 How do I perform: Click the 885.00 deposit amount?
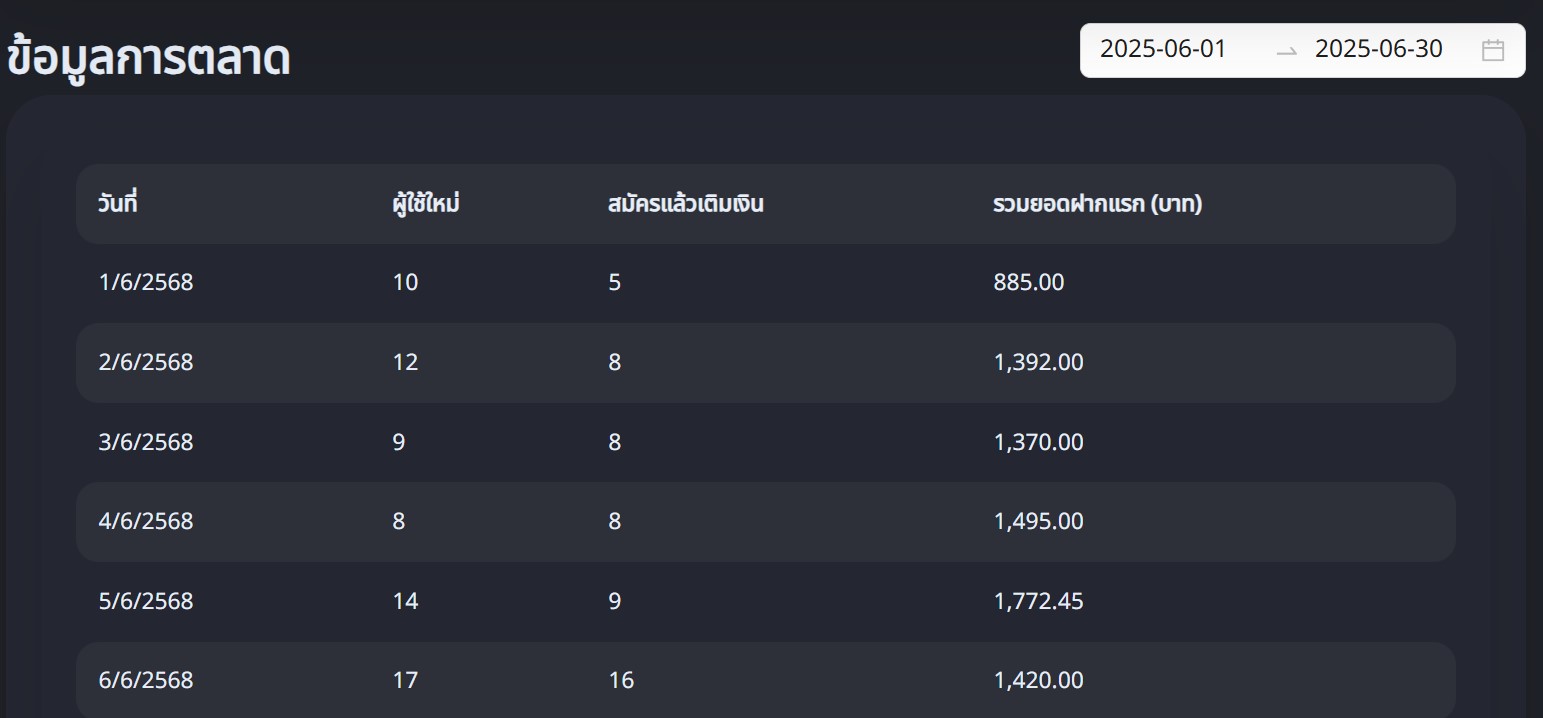1029,283
